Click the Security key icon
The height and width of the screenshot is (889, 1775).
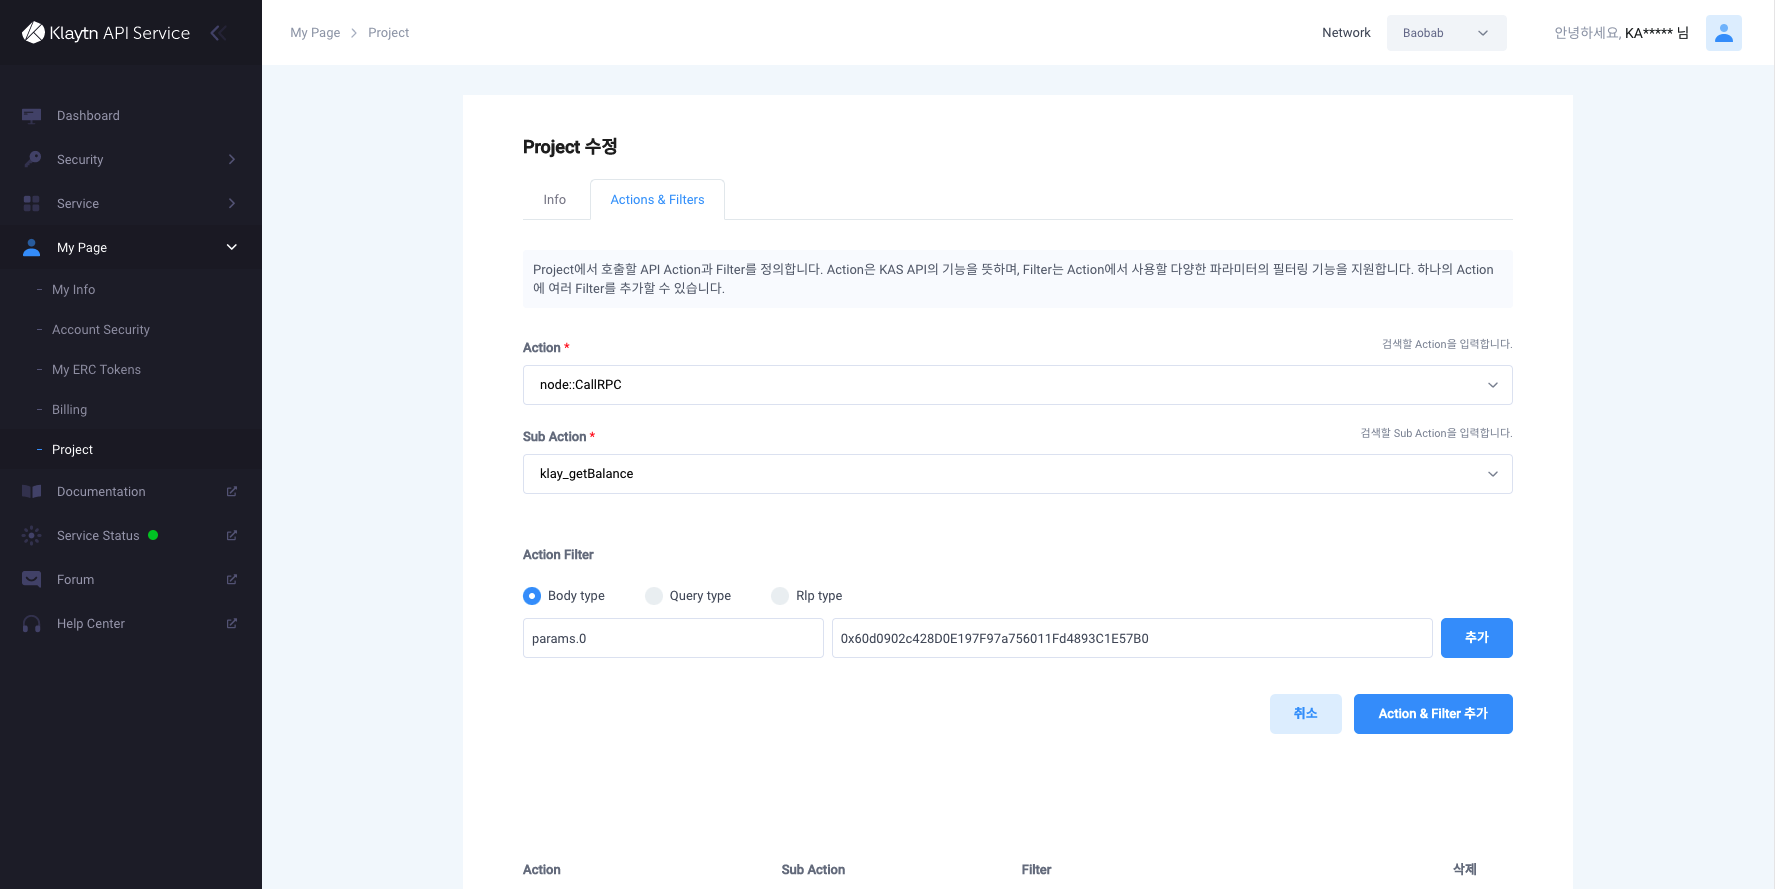pos(32,160)
